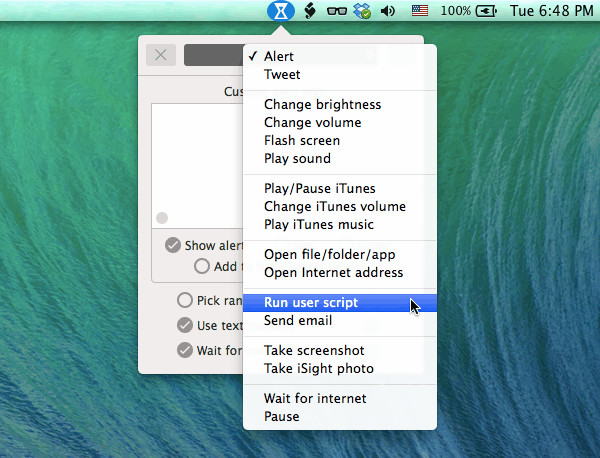Select Open Internet address action
This screenshot has height=458, width=600.
340,272
